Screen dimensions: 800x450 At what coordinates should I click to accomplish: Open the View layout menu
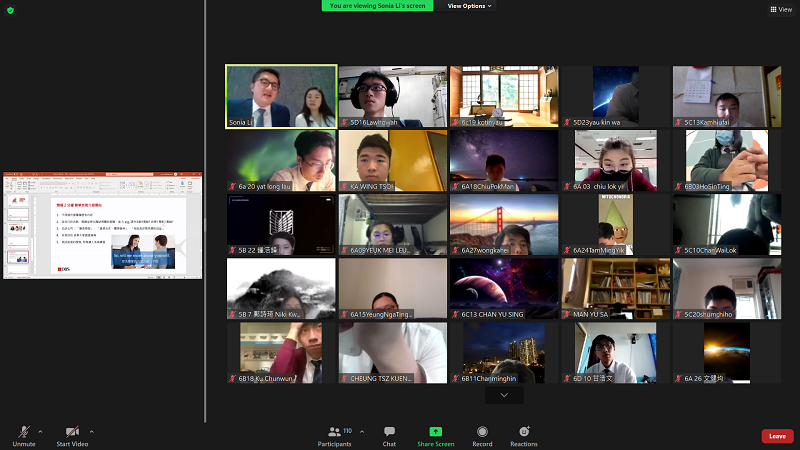click(x=780, y=9)
